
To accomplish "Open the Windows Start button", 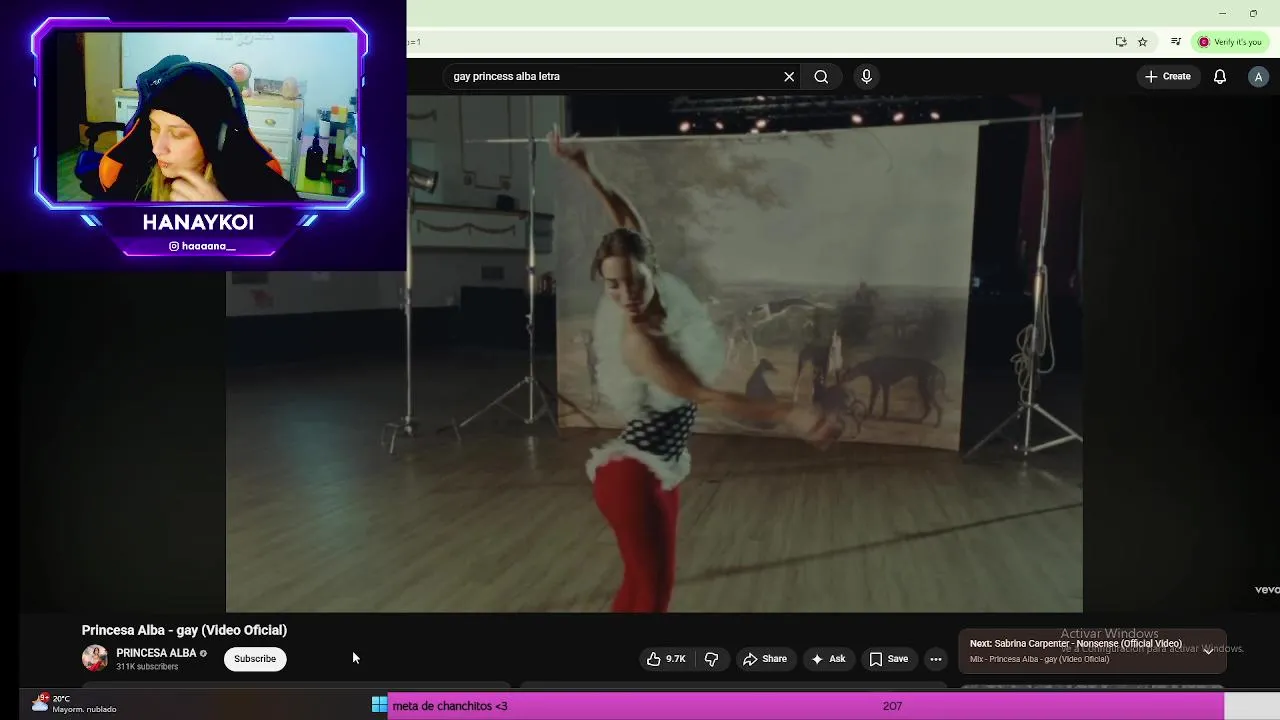I will (x=379, y=705).
